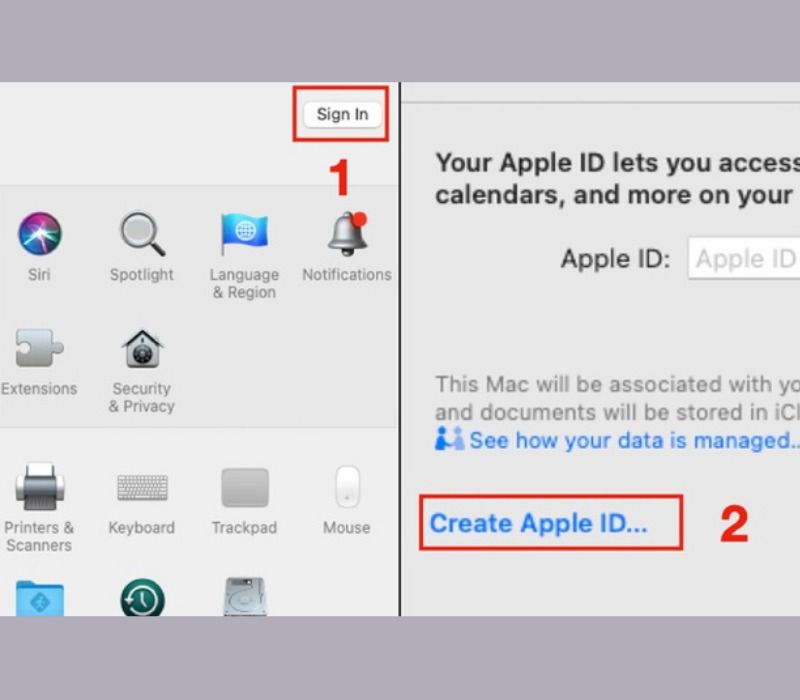Open See how your data is managed link
Image resolution: width=800 pixels, height=700 pixels.
point(634,440)
